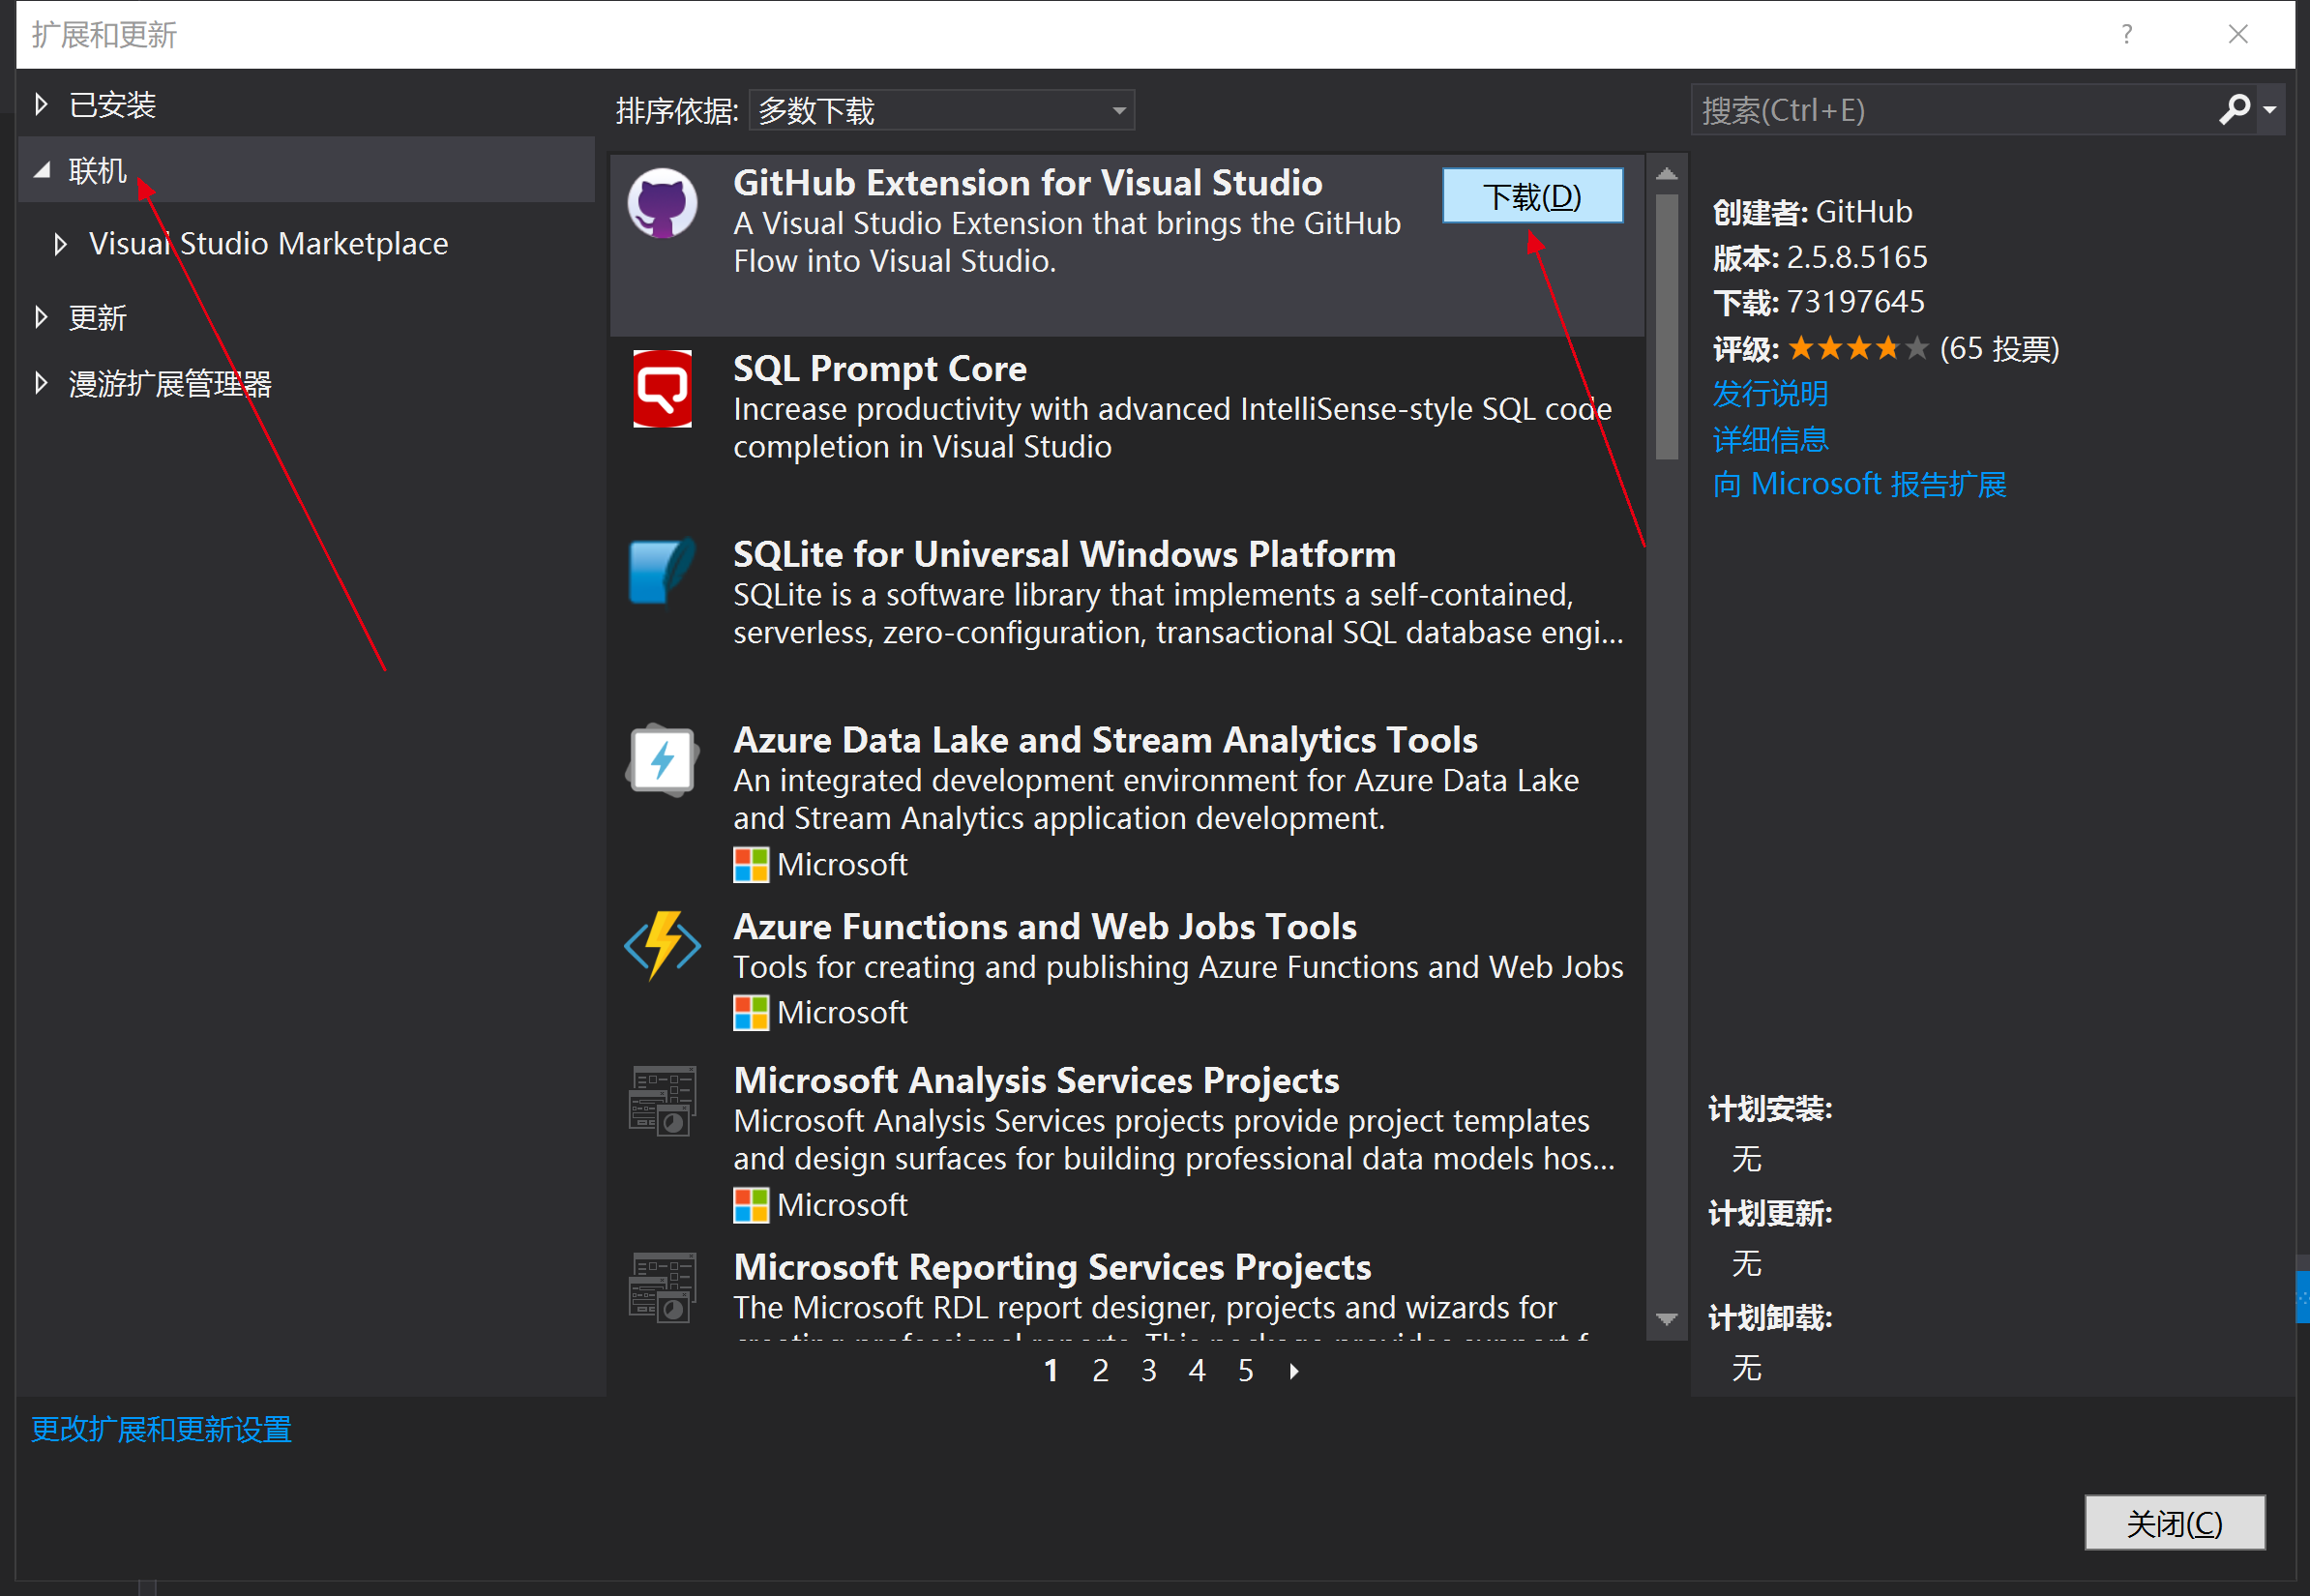Click the GitHub Extension octocat icon

pos(662,203)
